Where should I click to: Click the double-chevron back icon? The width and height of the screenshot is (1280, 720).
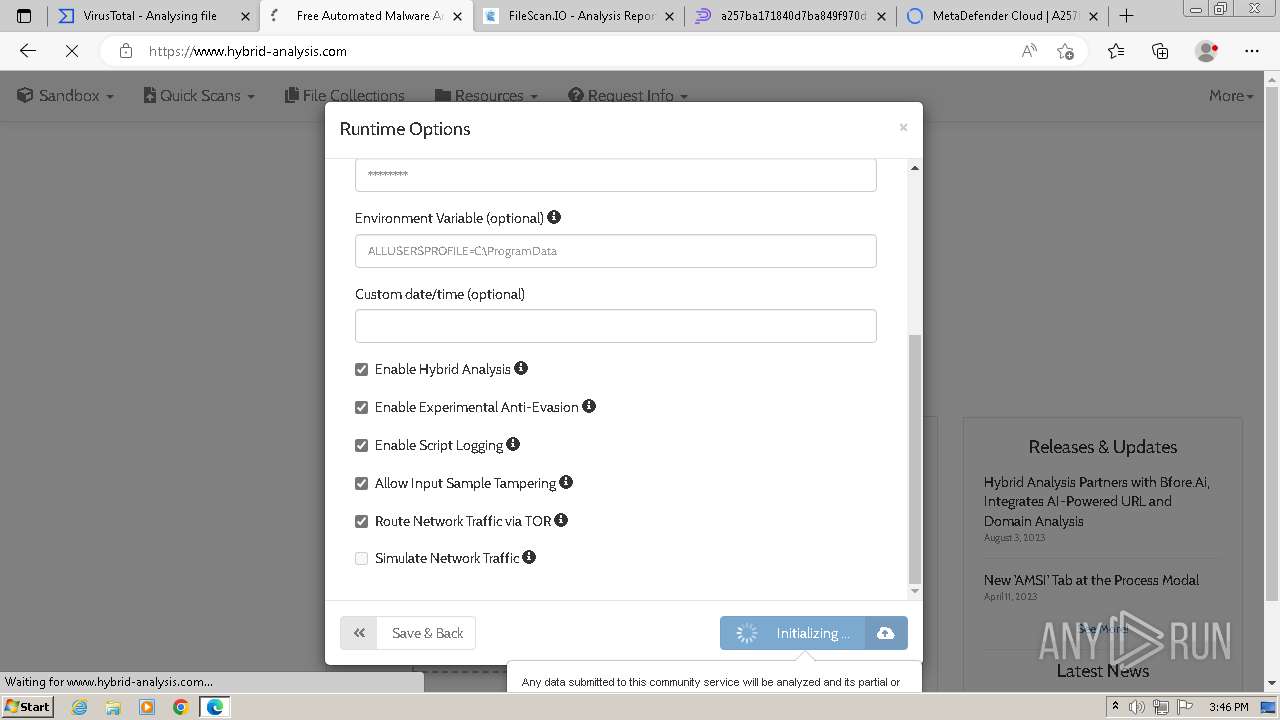359,633
